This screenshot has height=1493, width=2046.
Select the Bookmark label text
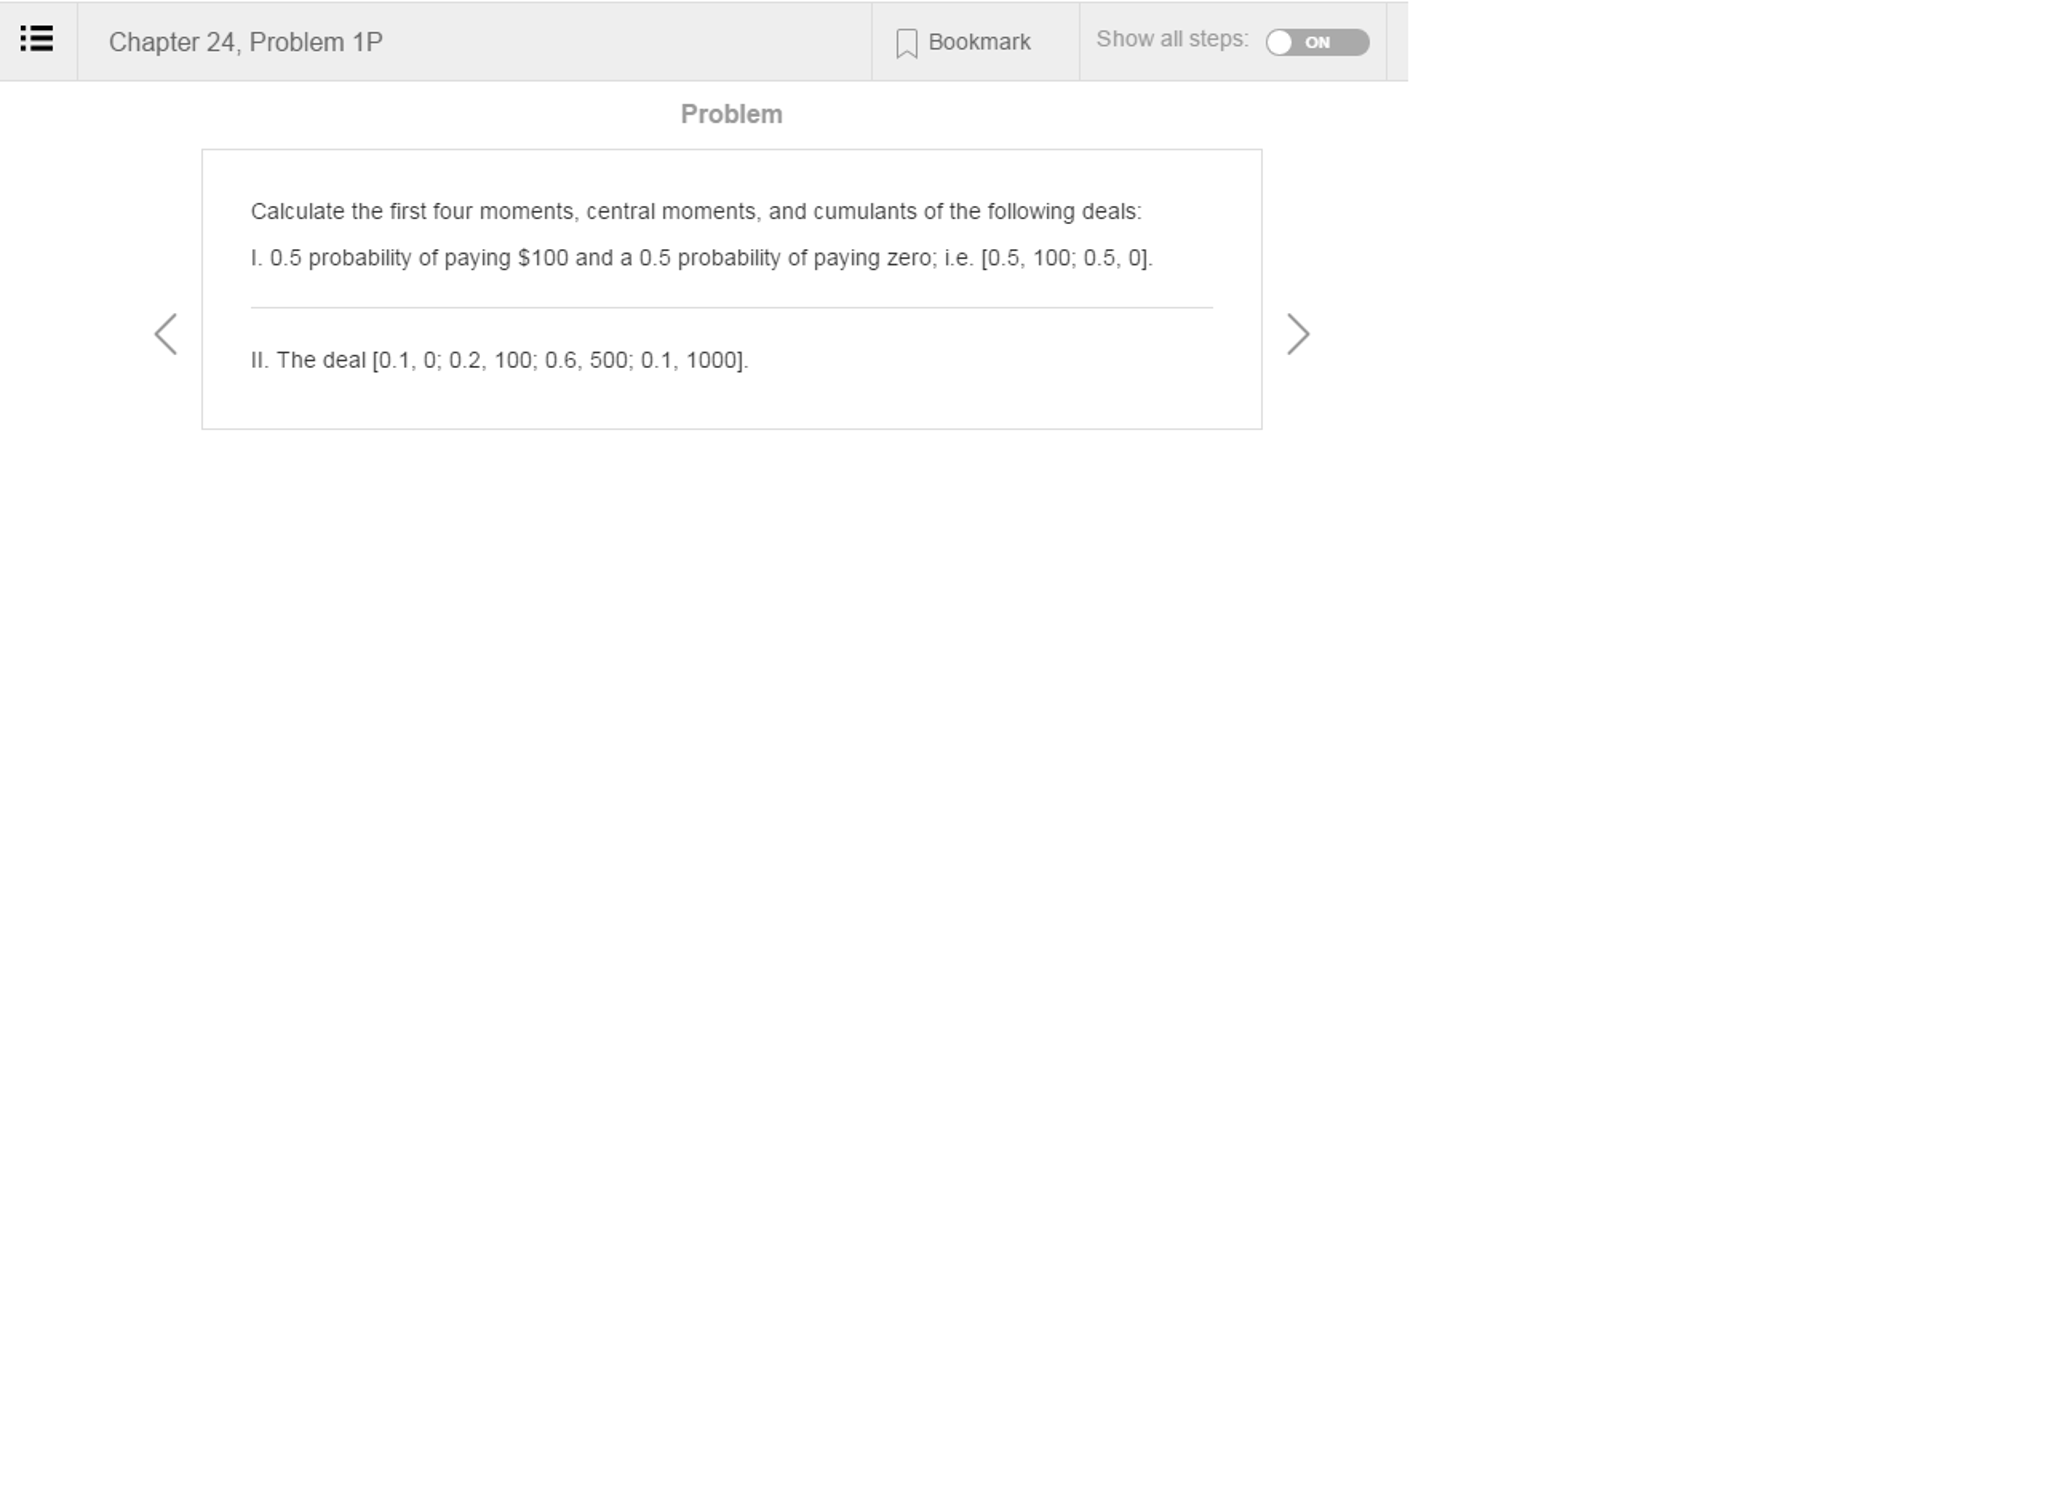point(979,42)
